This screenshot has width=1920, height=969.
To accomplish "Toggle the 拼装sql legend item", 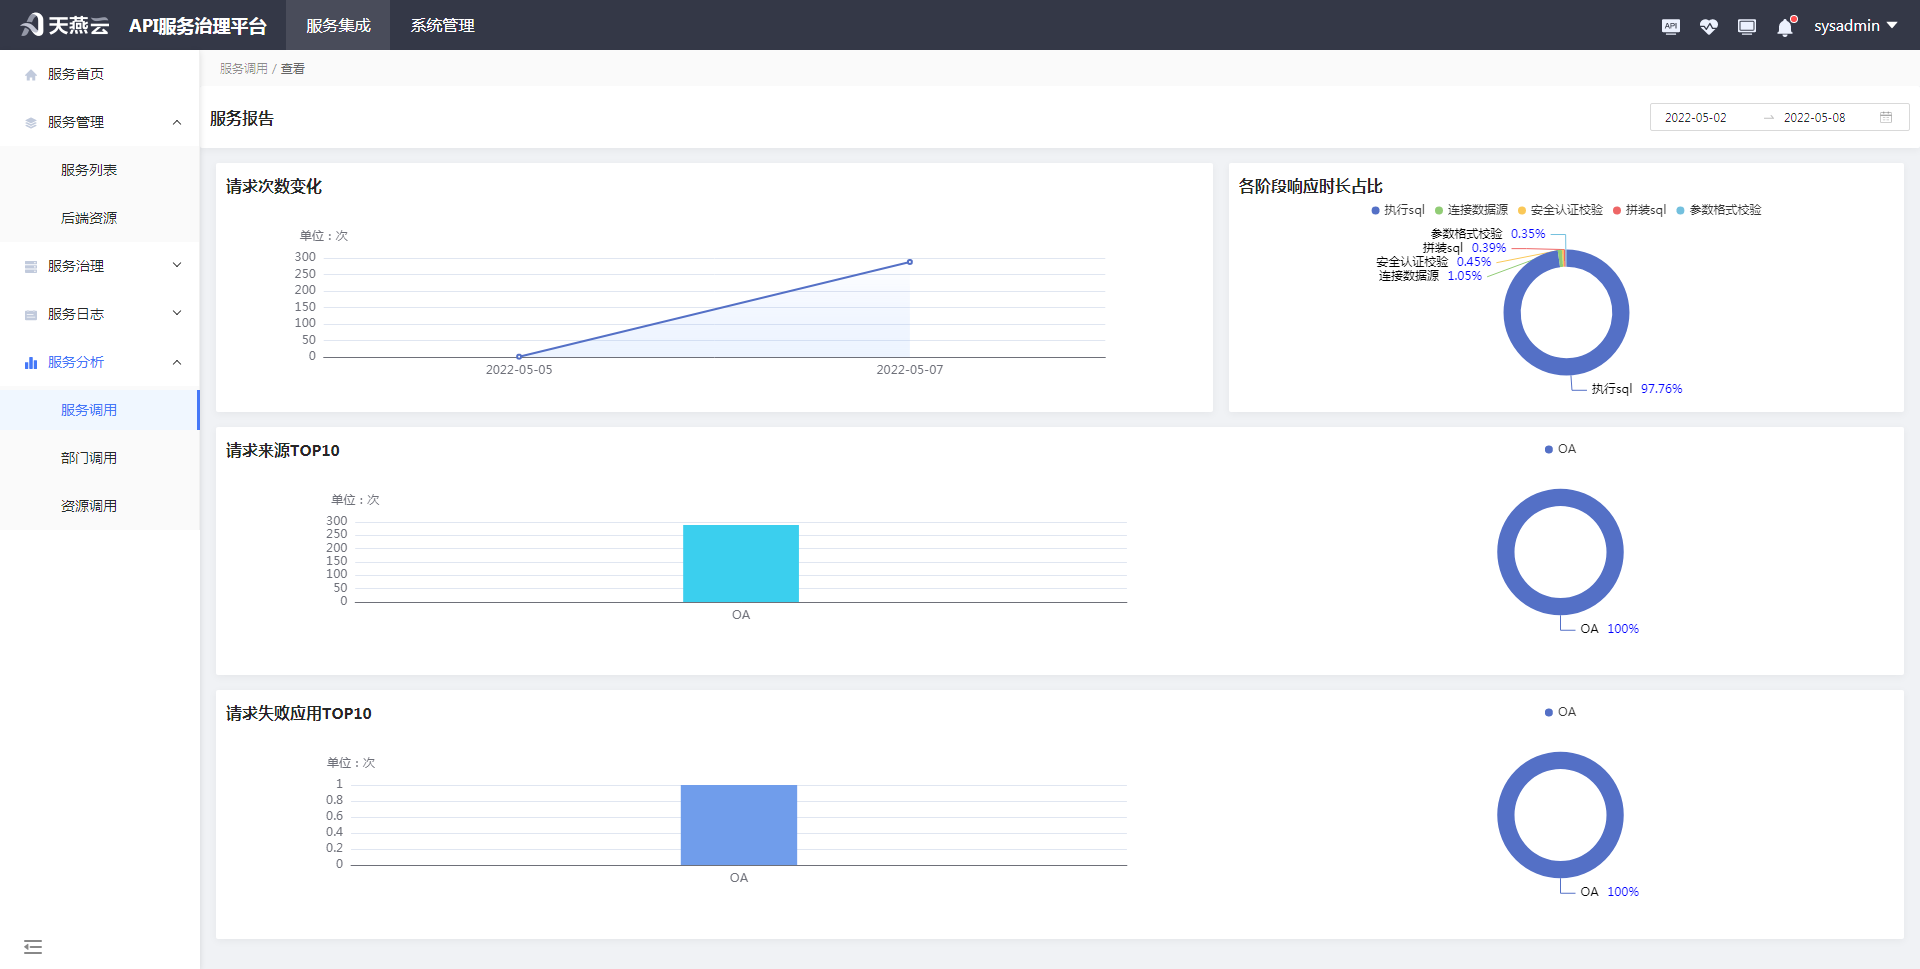I will (x=1639, y=210).
